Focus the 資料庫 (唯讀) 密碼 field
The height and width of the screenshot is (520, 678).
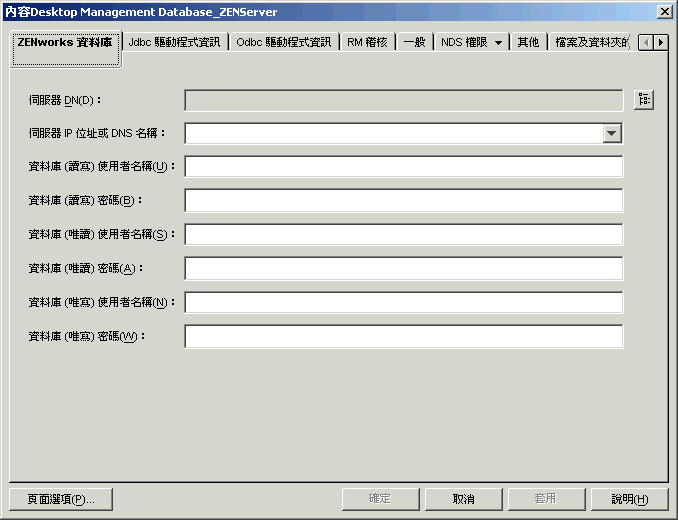tap(403, 268)
